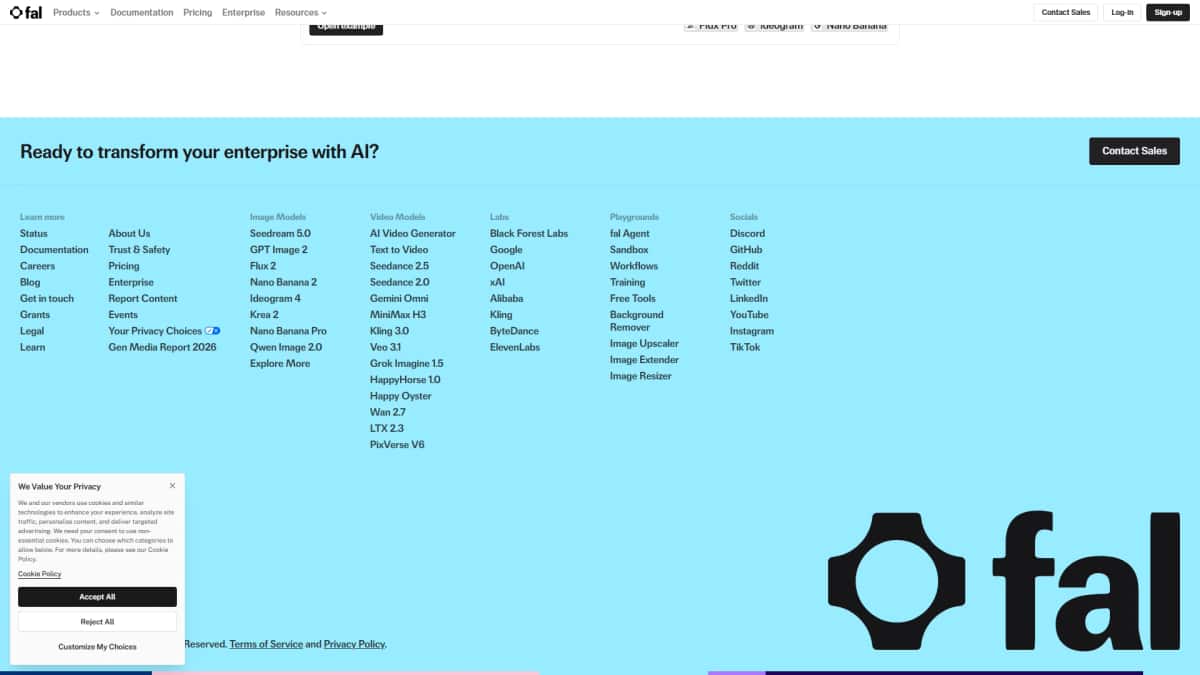Open the ElevenLabs link
This screenshot has width=1200, height=675.
(x=515, y=347)
